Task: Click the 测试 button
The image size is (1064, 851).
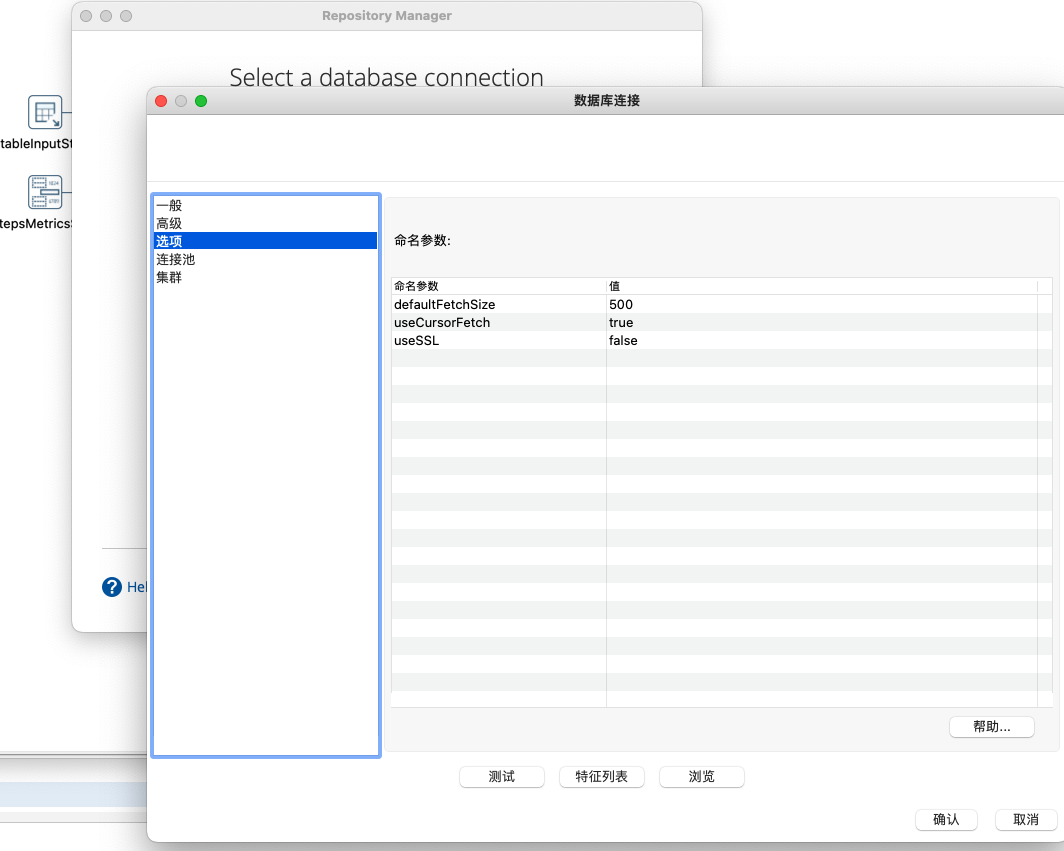Action: tap(501, 776)
